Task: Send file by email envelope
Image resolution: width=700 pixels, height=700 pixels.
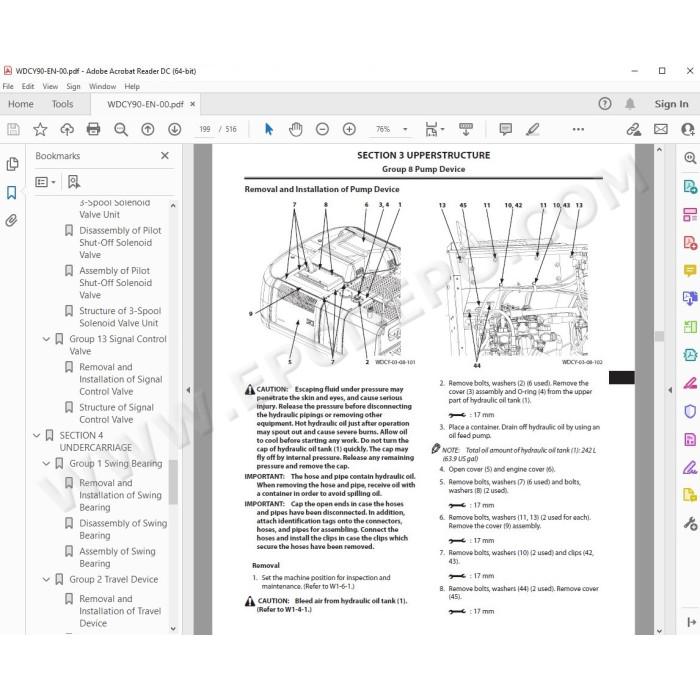Action: (661, 129)
